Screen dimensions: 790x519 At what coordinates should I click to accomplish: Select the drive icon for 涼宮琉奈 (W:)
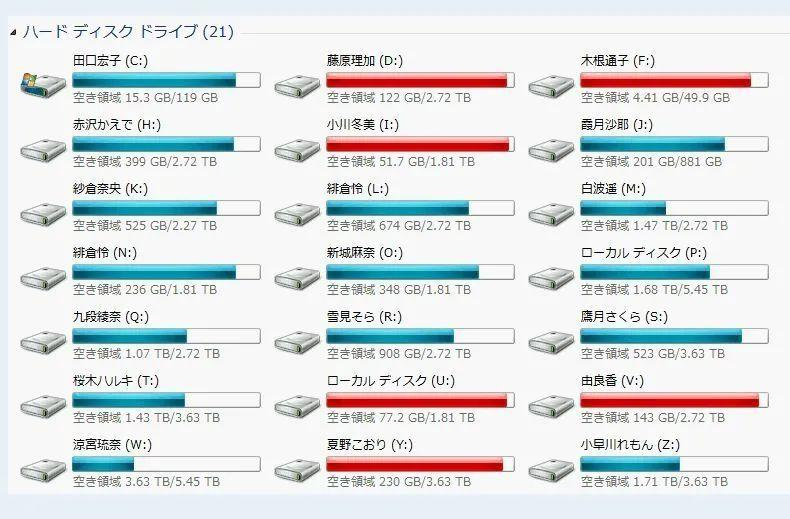click(42, 467)
